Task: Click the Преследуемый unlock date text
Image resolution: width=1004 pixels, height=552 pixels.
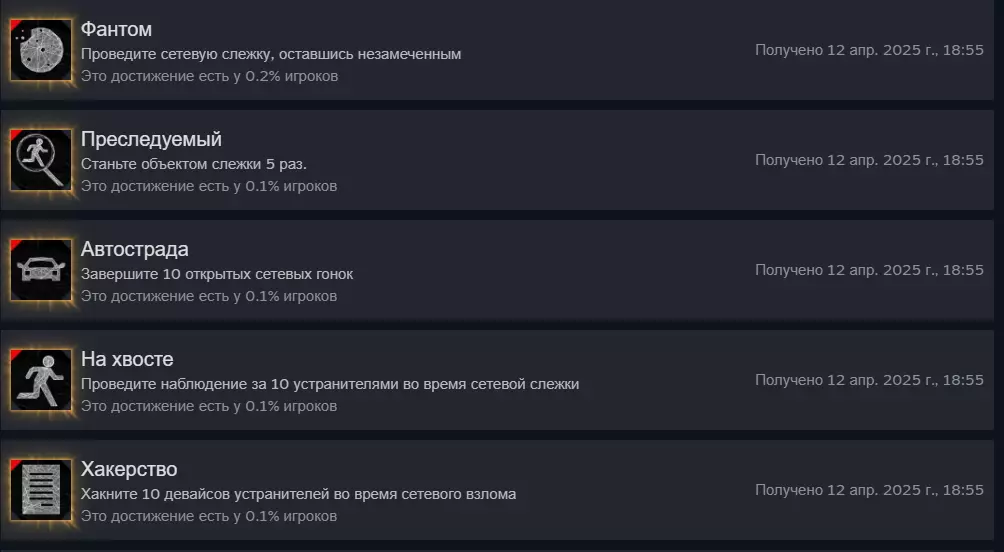Action: 869,160
